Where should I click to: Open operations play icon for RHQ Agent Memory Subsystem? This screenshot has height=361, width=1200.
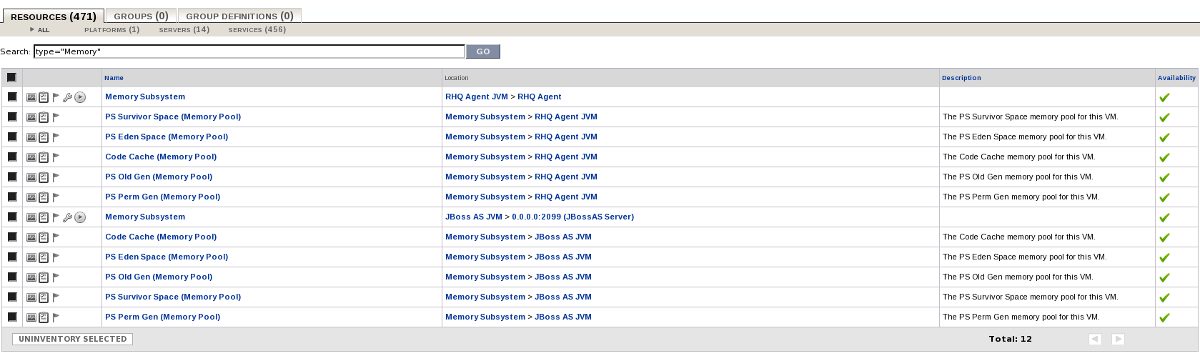click(80, 97)
